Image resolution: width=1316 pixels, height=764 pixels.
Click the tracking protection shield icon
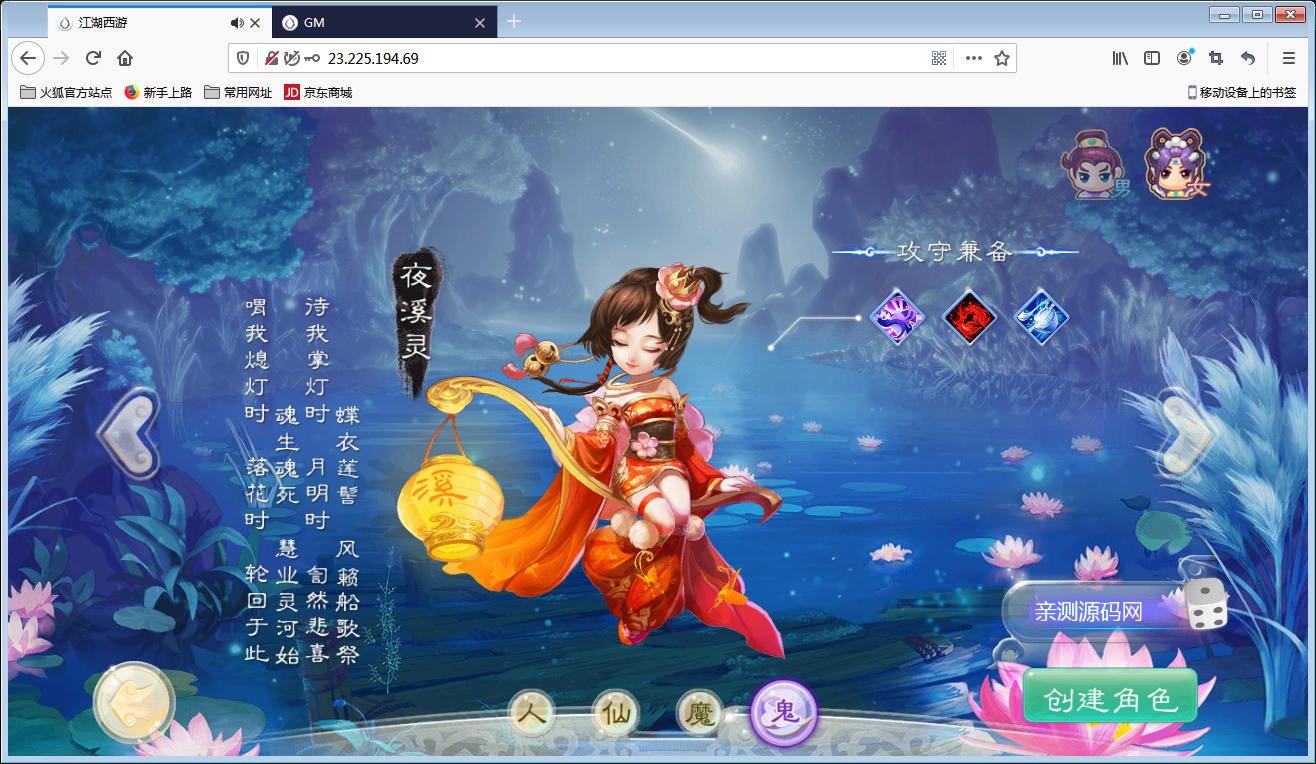coord(243,58)
